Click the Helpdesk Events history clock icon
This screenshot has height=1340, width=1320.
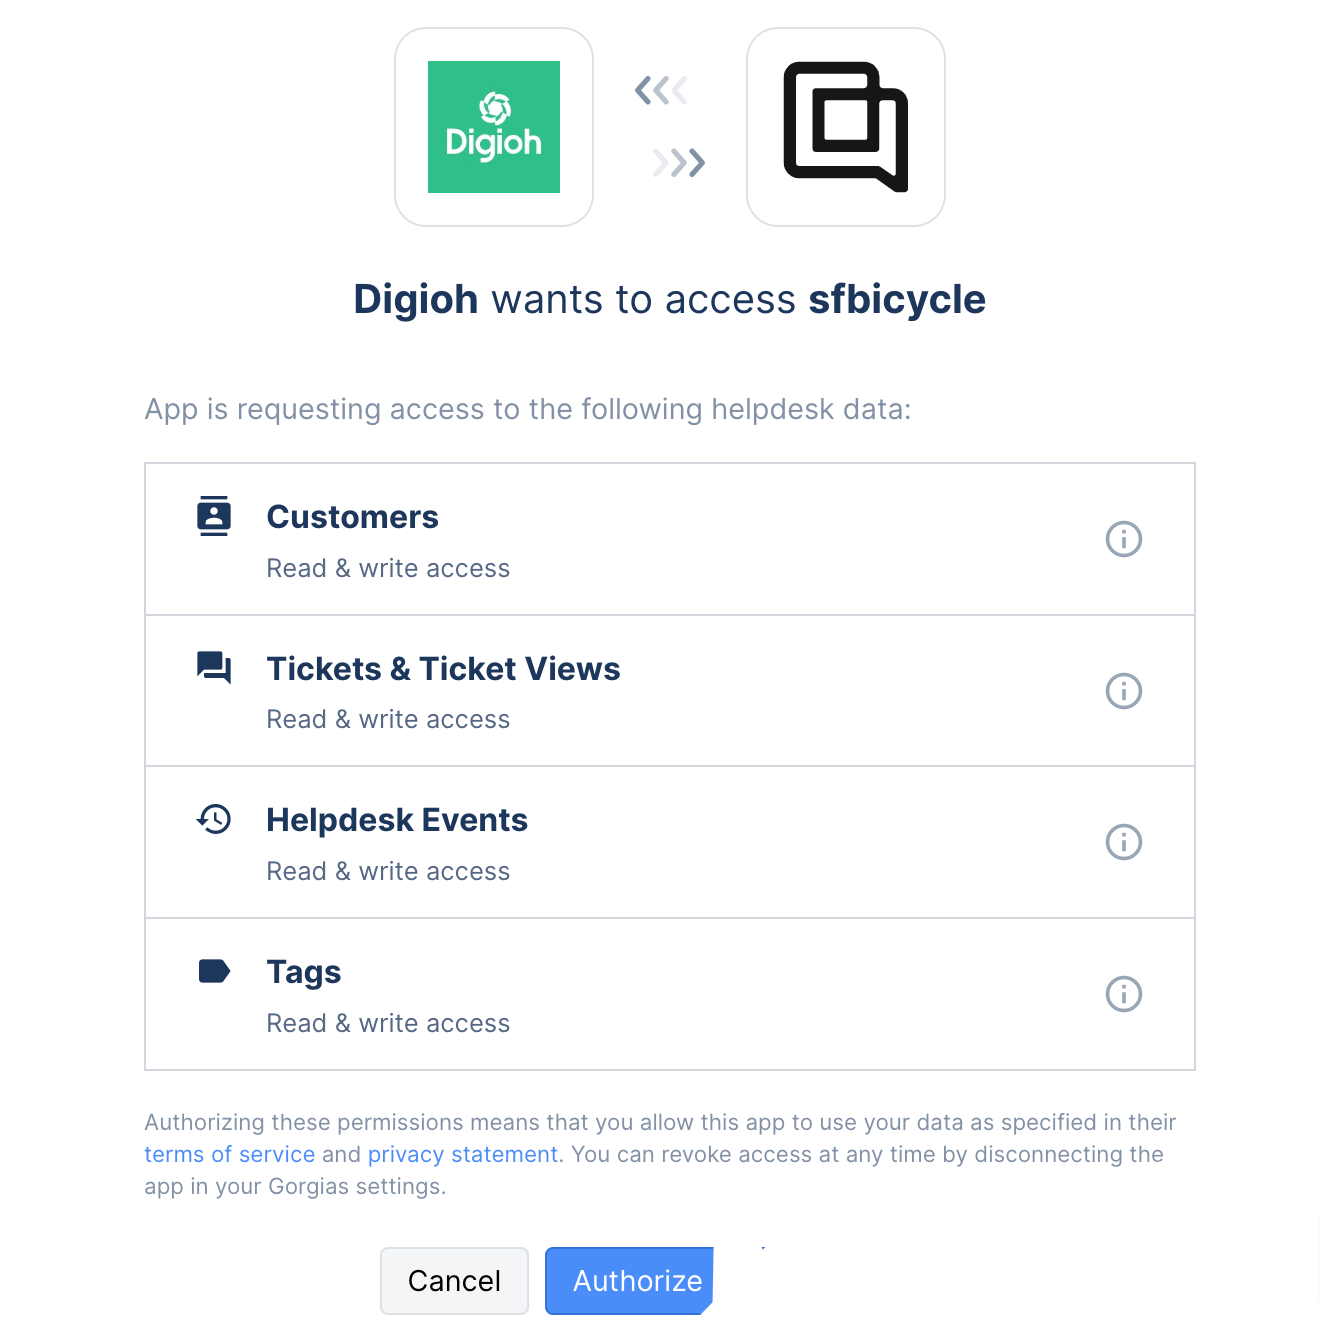click(x=214, y=820)
